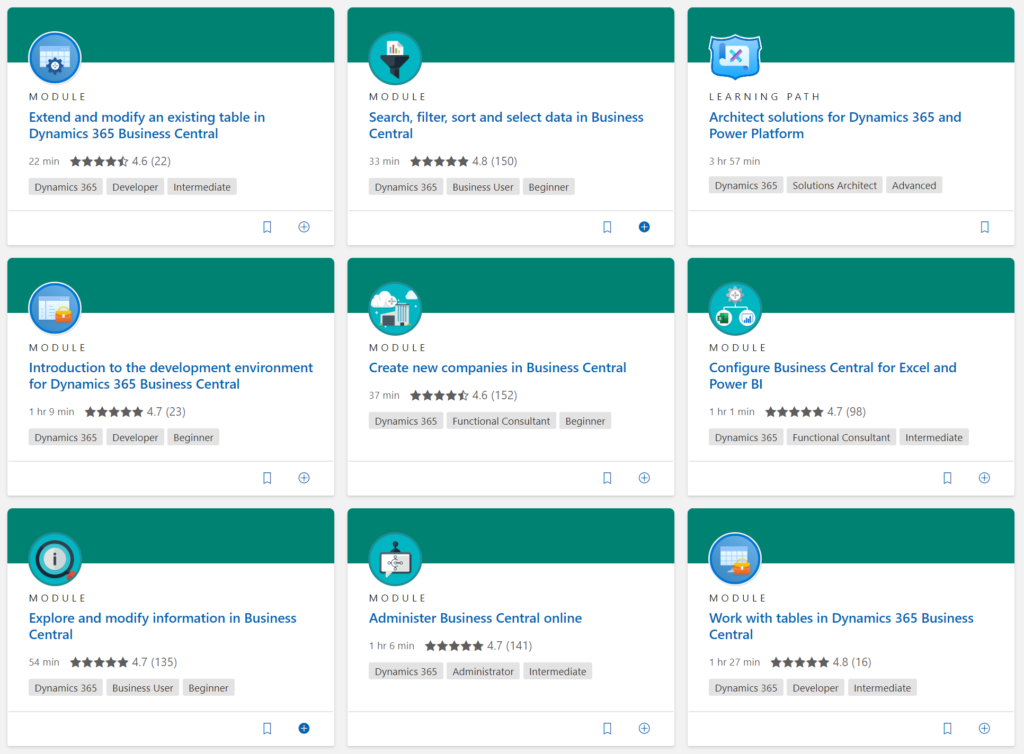Bookmark the Extend and modify existing table module
The width and height of the screenshot is (1024, 754).
[267, 227]
